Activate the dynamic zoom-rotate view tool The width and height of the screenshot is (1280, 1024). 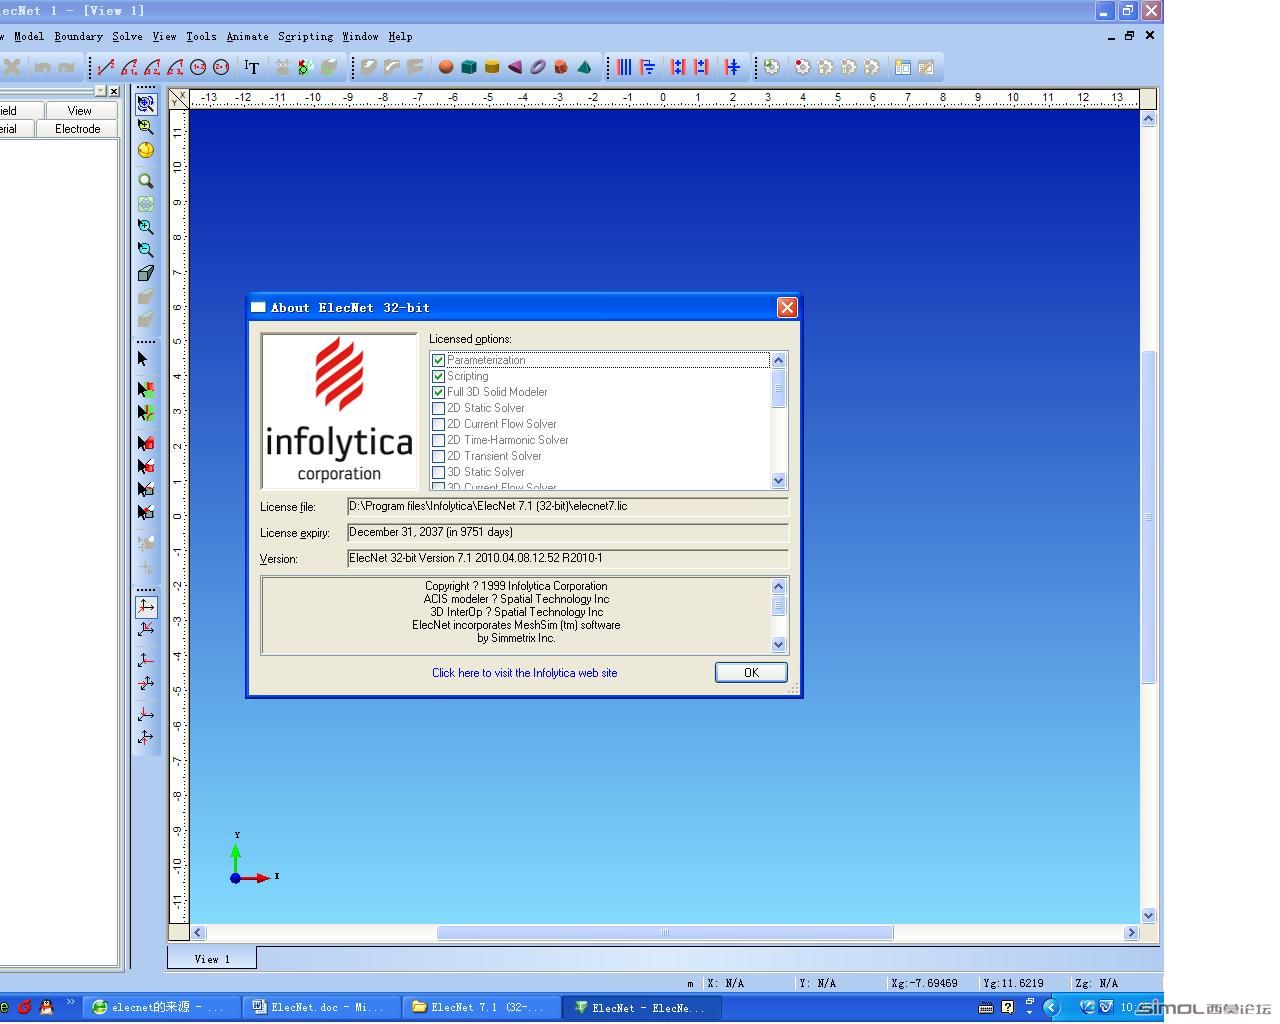tap(146, 103)
